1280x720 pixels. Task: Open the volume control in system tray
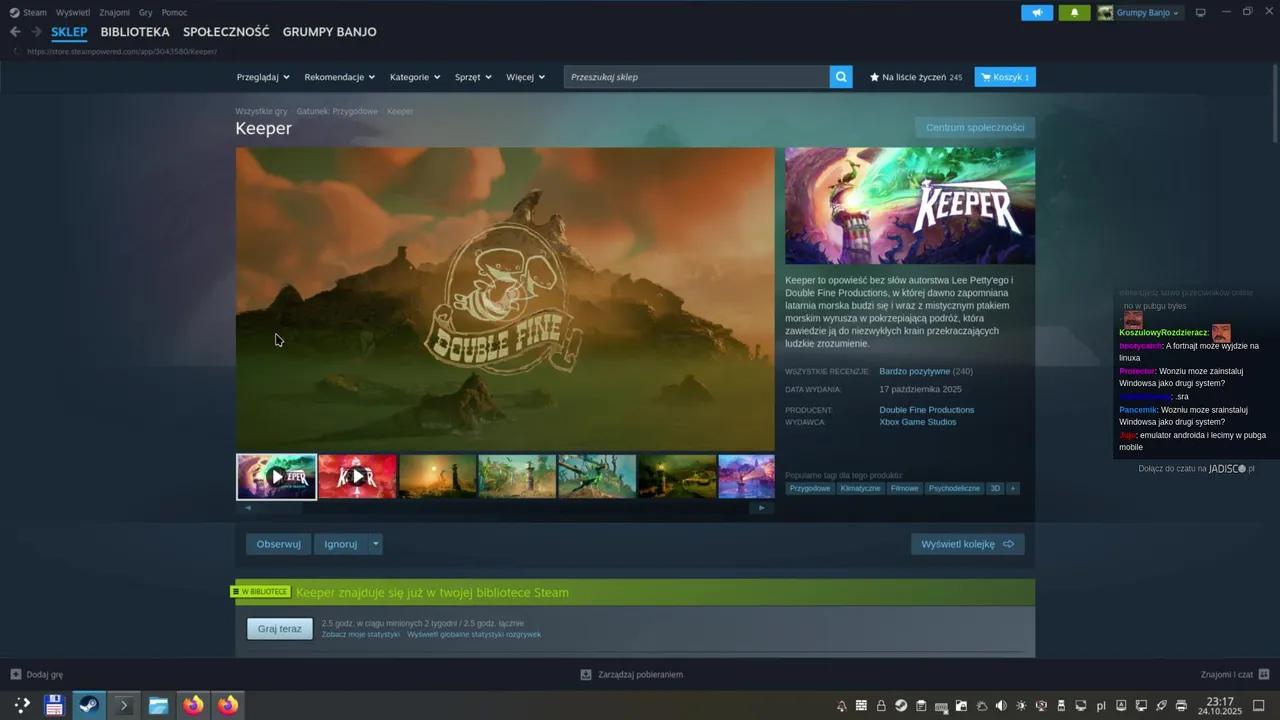[1001, 706]
